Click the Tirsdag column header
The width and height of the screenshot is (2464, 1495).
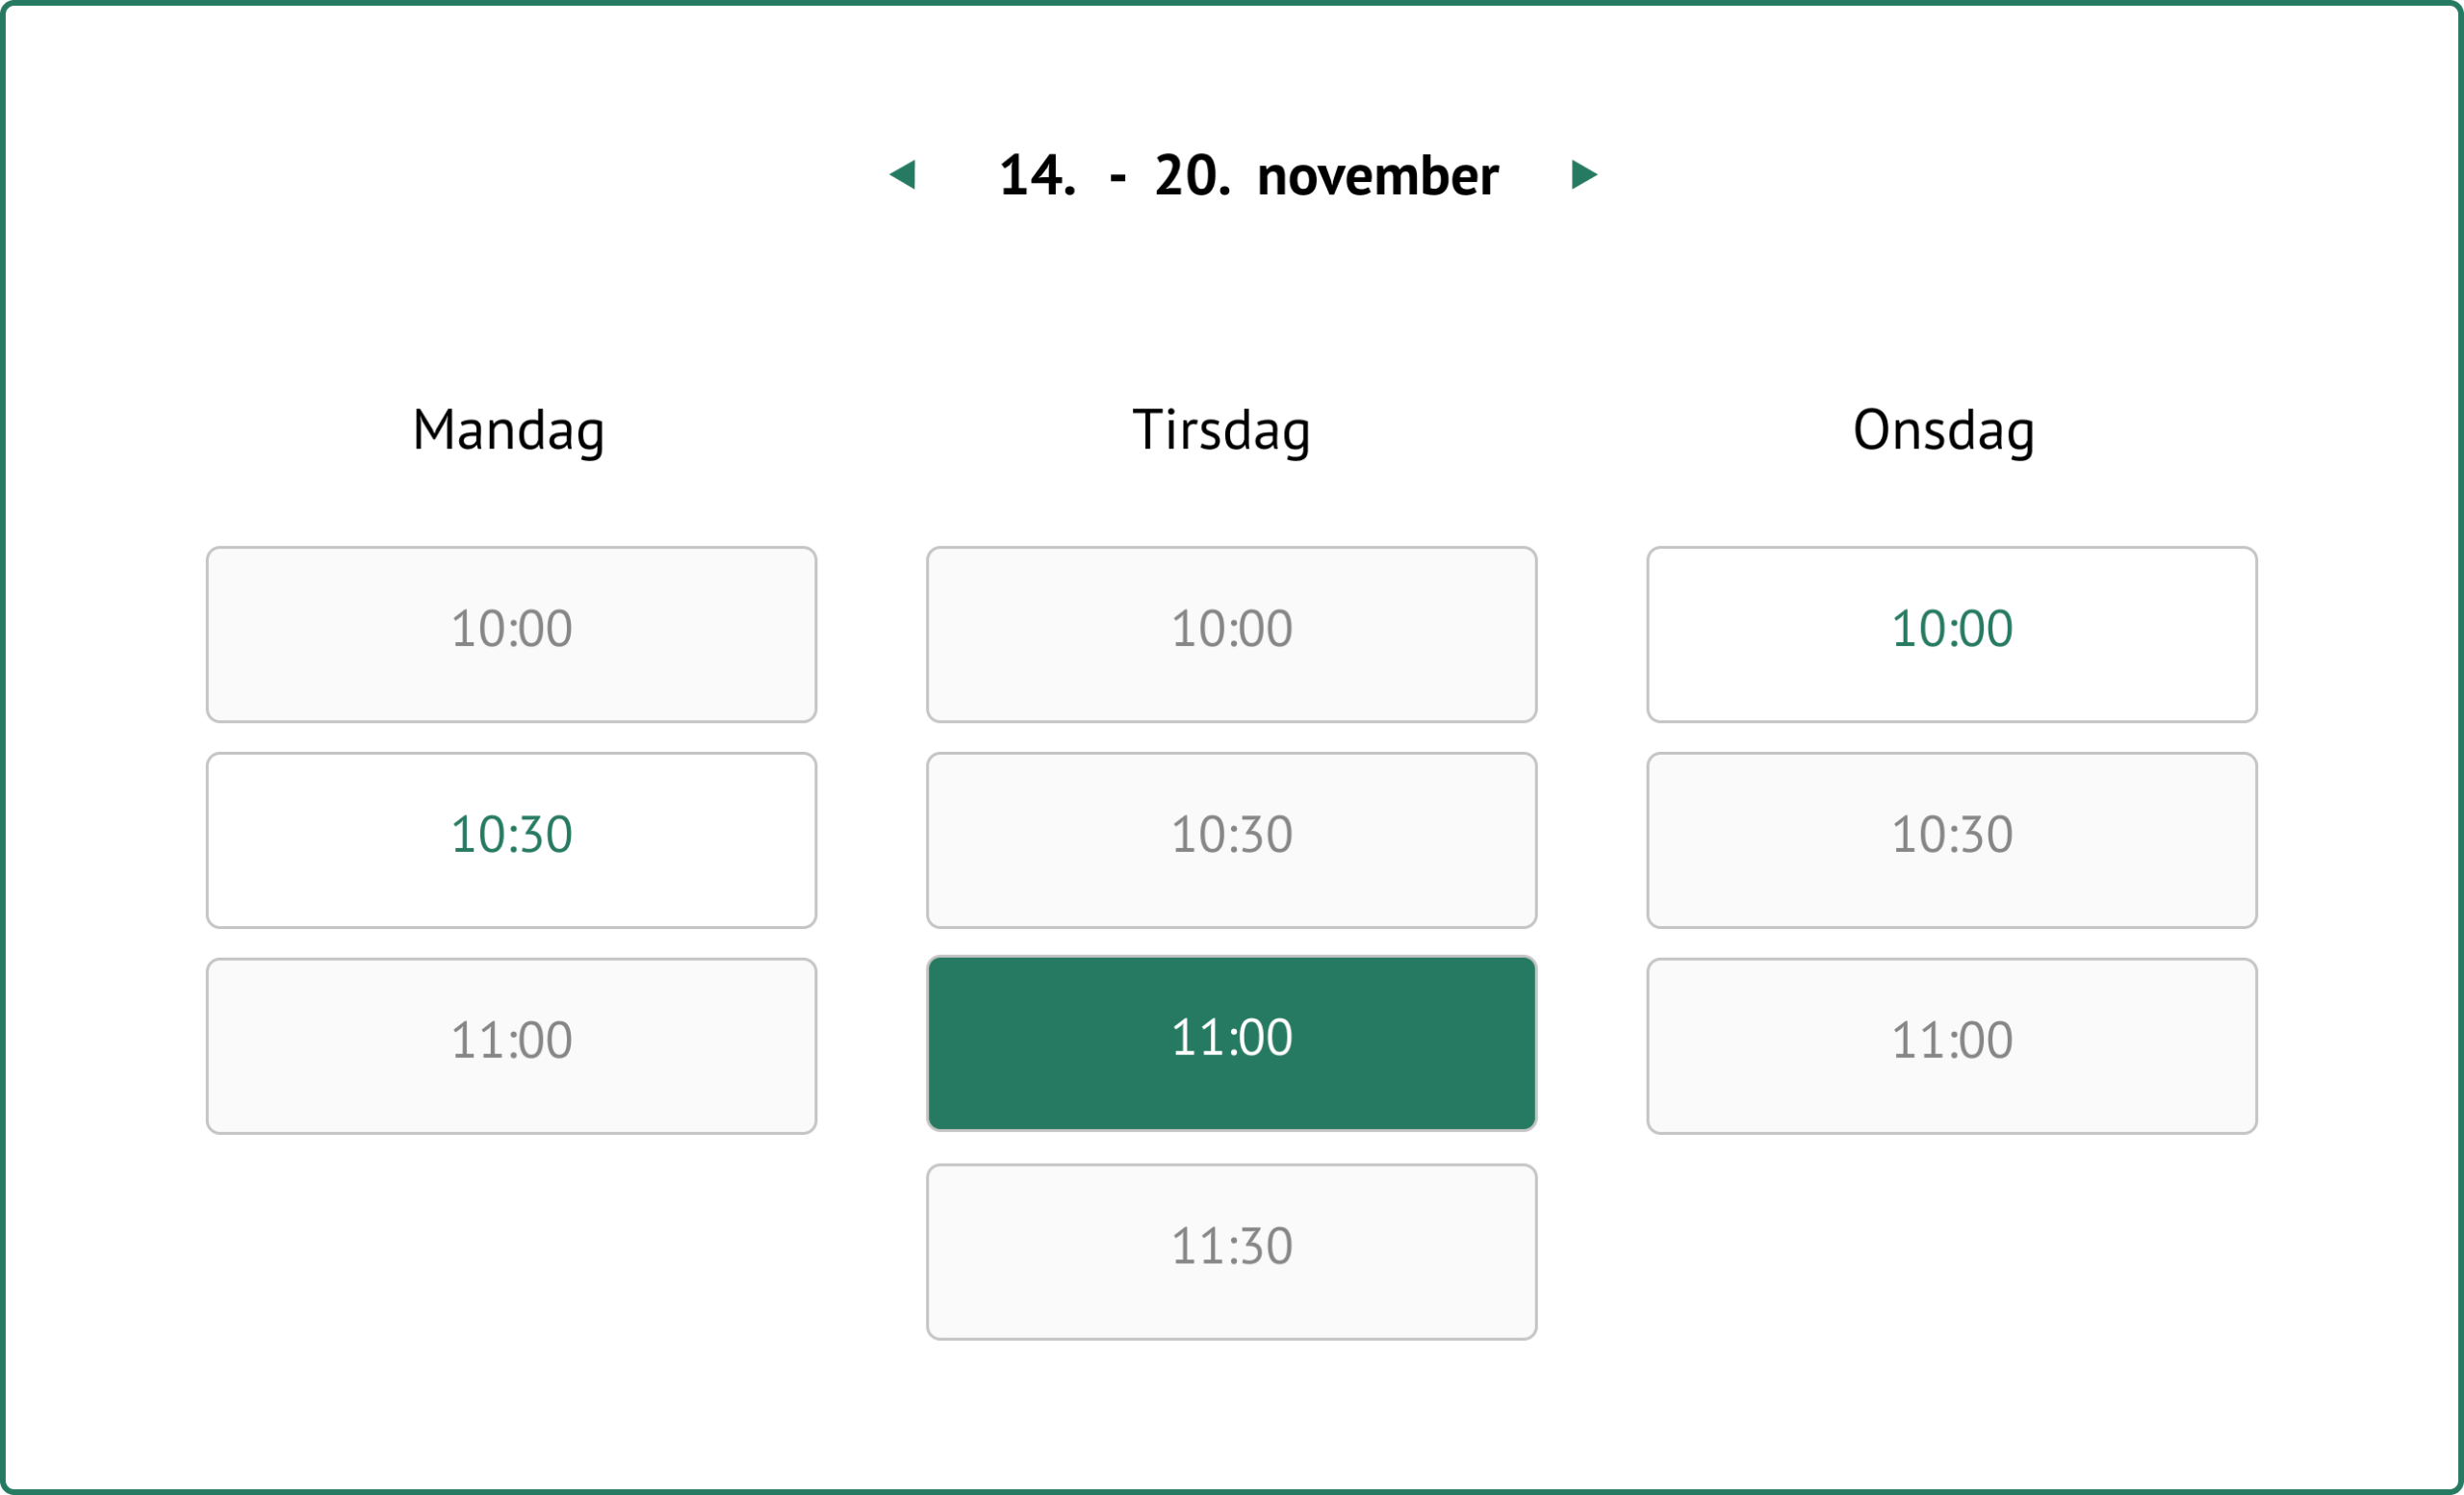click(1221, 431)
